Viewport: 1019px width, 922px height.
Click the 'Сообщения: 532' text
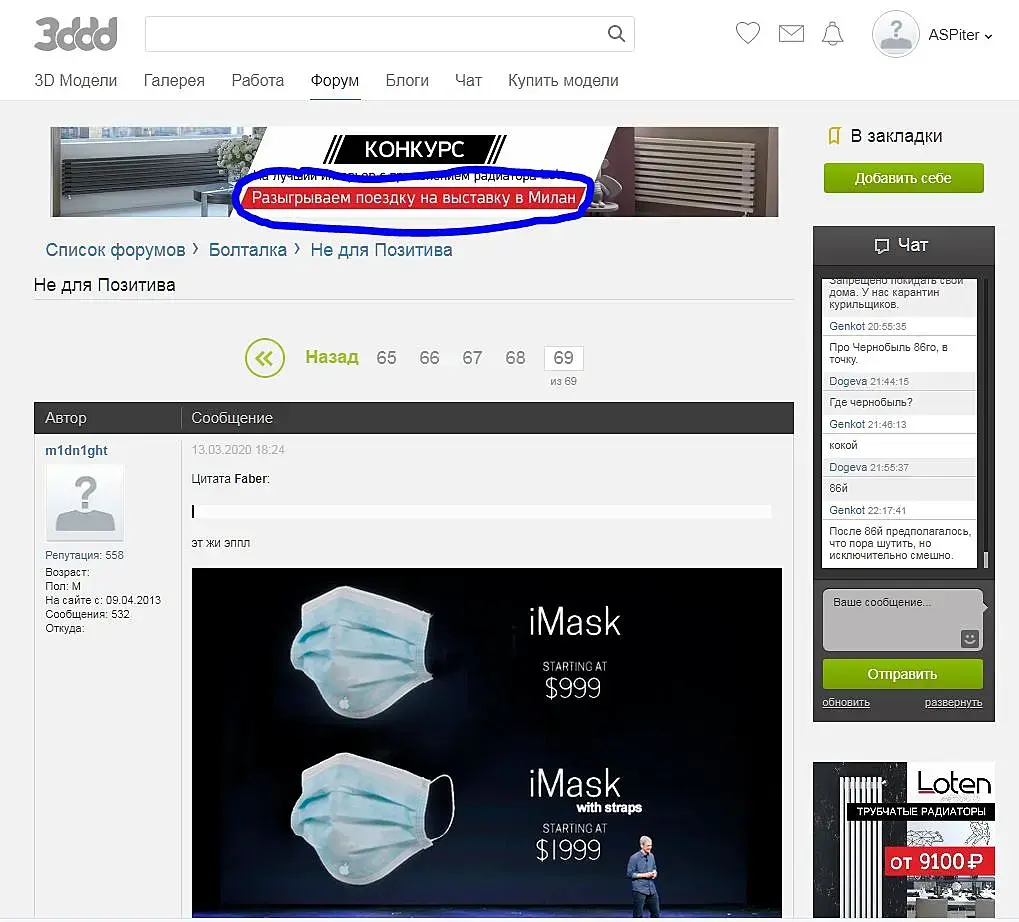(87, 614)
